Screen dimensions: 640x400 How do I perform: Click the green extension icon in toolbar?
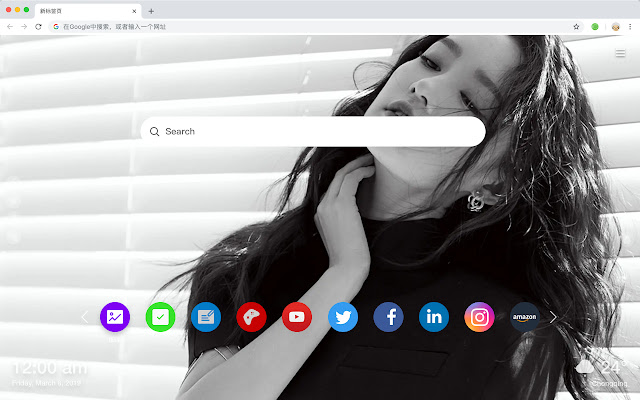pyautogui.click(x=595, y=27)
